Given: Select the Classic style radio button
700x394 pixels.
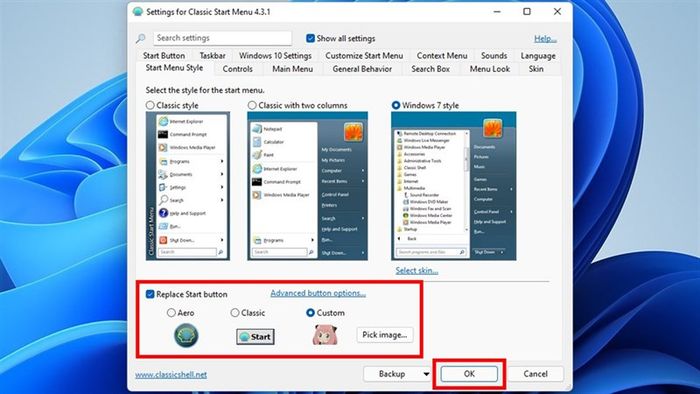Looking at the screenshot, I should pyautogui.click(x=150, y=105).
